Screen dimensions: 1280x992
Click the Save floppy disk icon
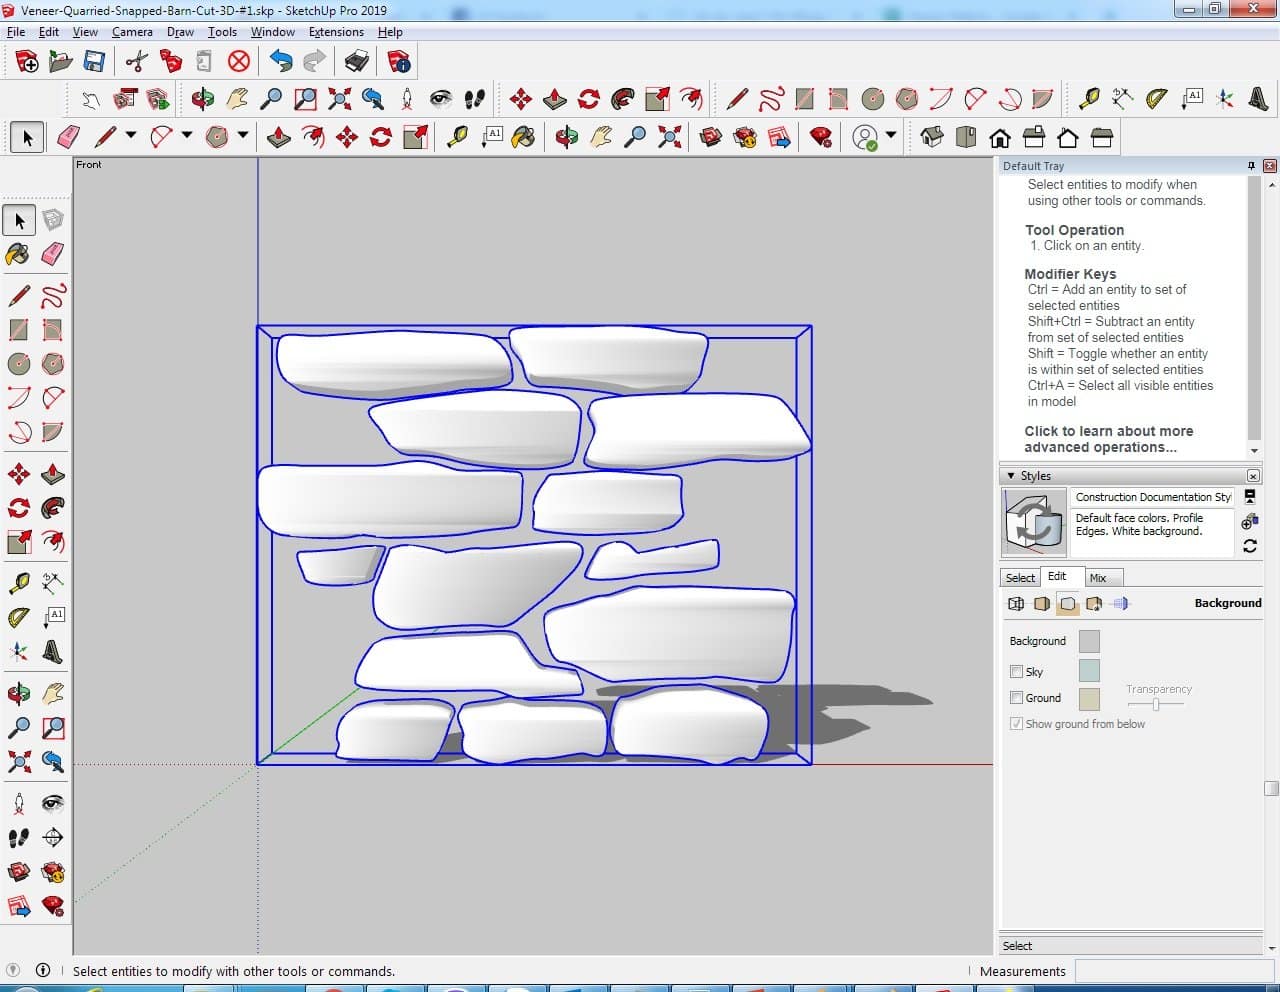click(x=94, y=62)
